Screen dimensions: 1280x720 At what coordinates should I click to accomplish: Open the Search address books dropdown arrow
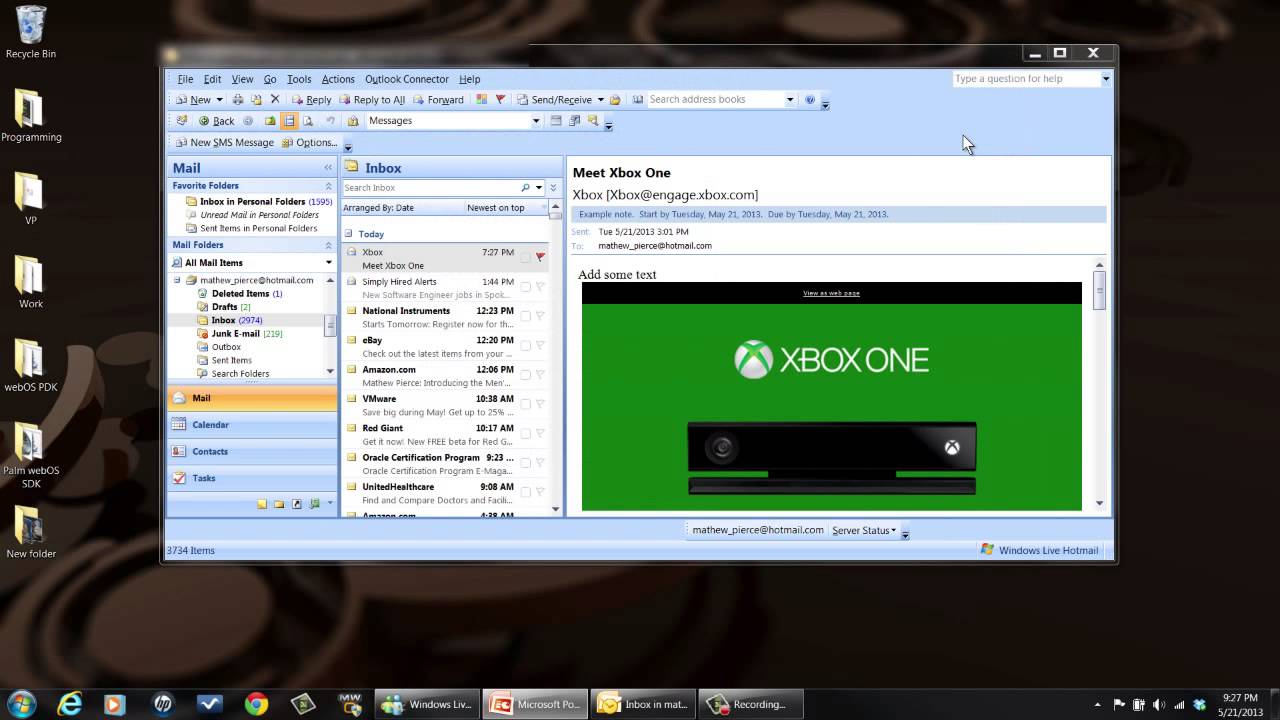789,100
